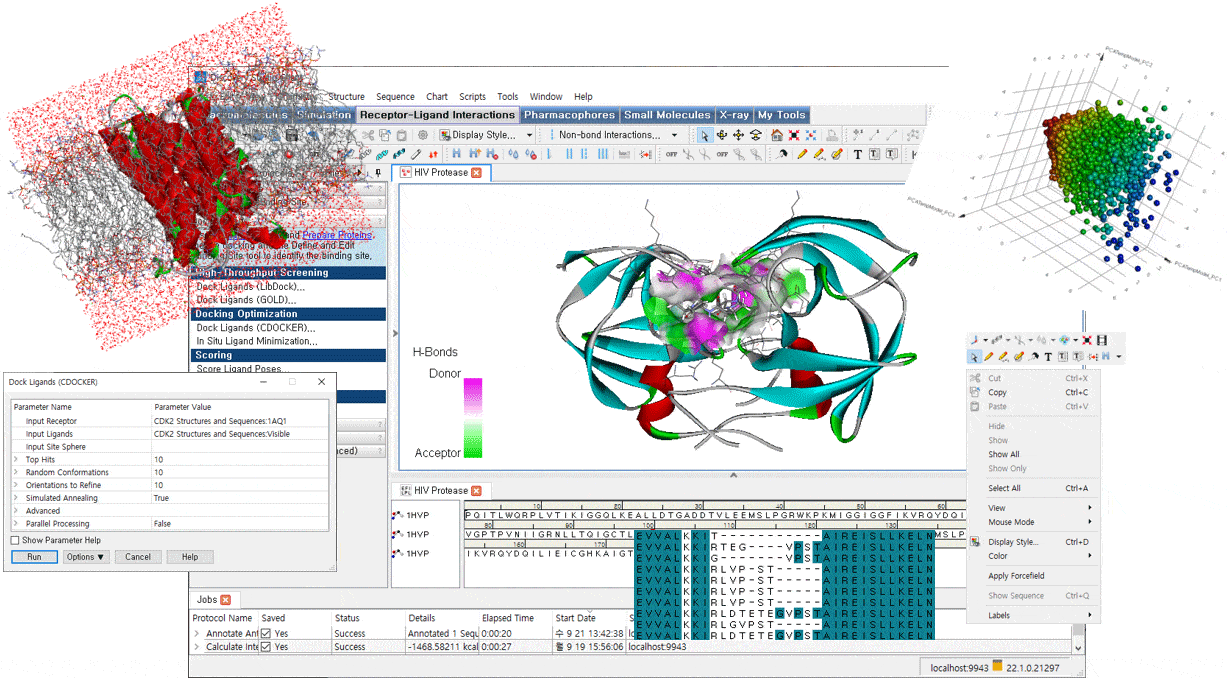
Task: Click the eraser tool in main toolbar
Action: click(837, 154)
